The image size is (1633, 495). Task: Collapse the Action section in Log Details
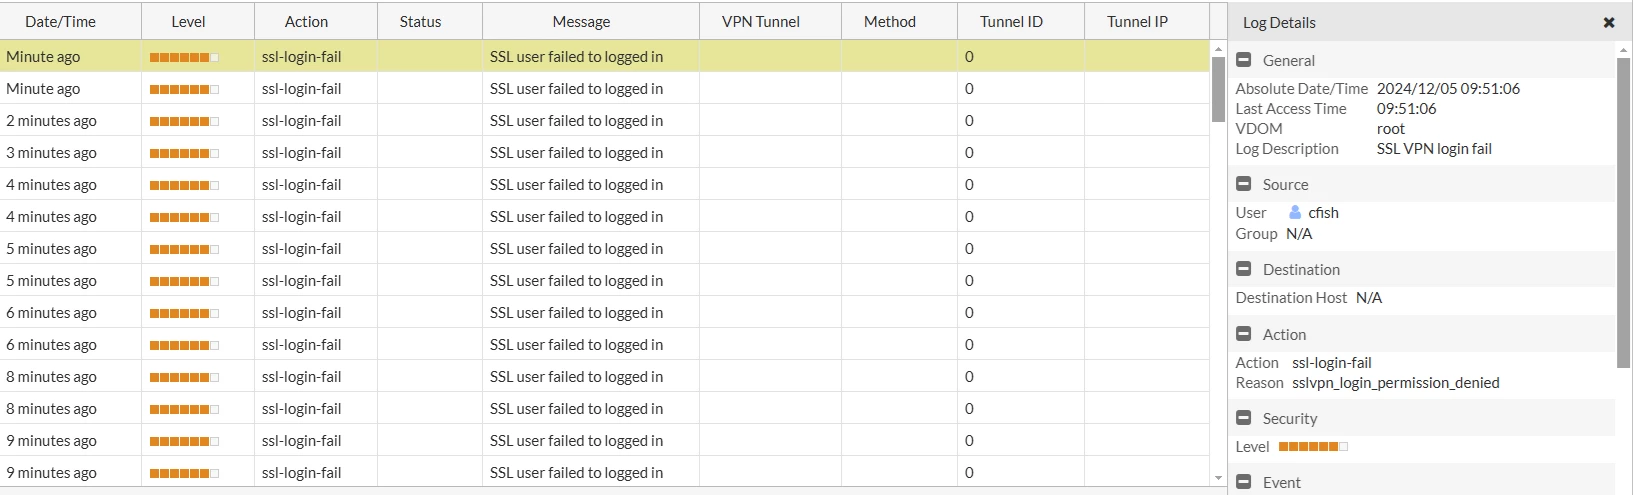1244,334
